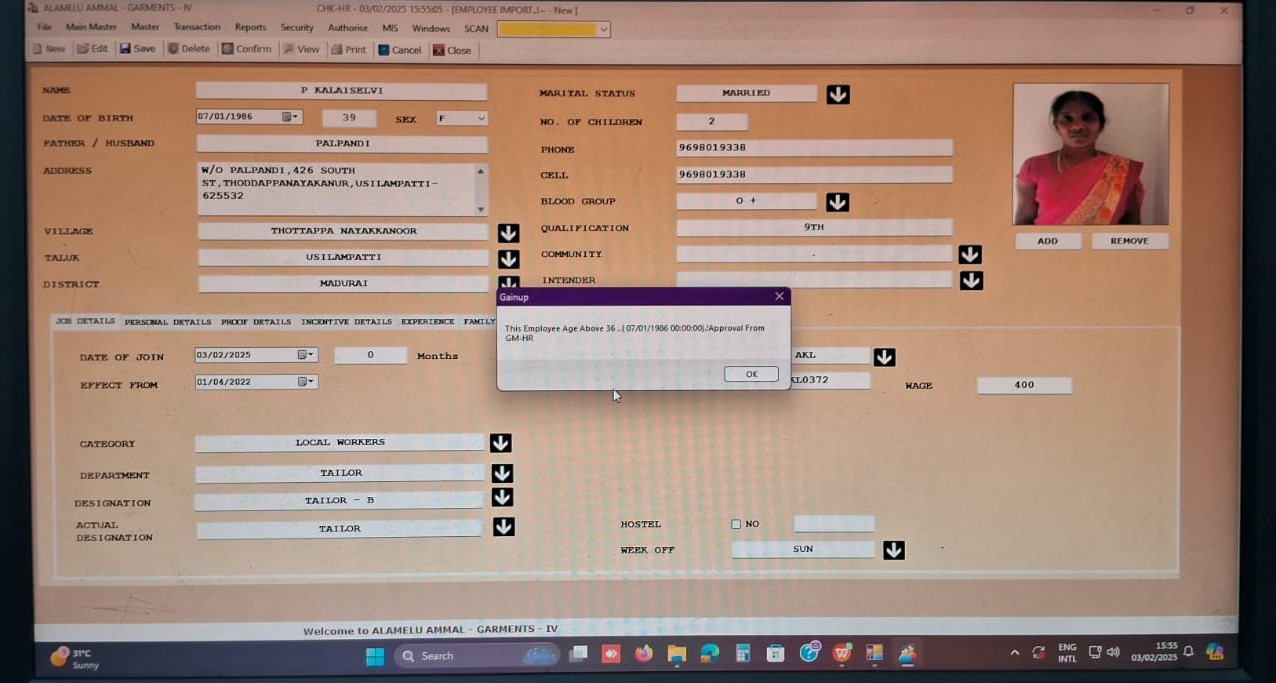This screenshot has width=1276, height=683.
Task: Expand the Week Off arrow selector
Action: tap(893, 550)
